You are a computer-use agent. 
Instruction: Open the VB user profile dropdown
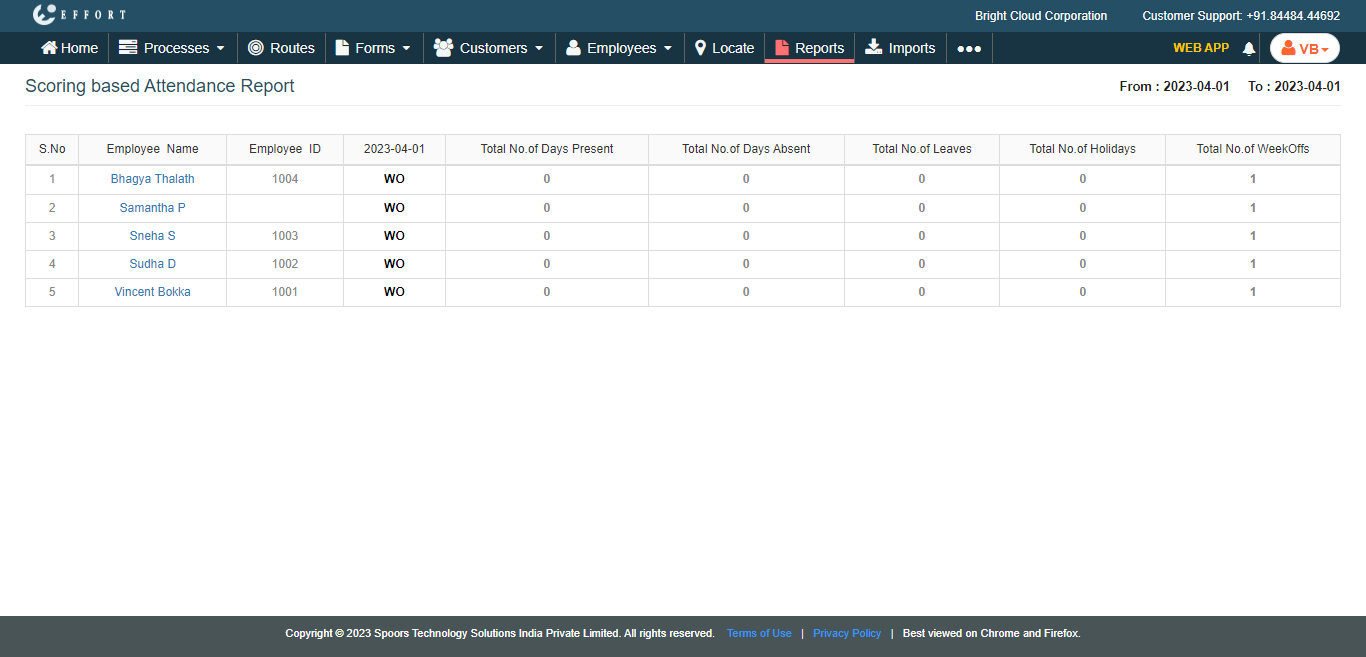coord(1304,48)
